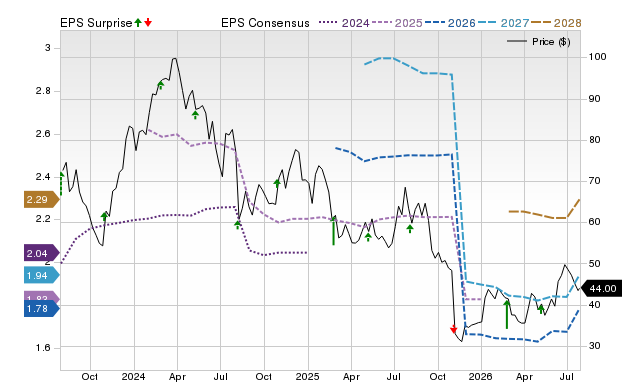Click the green up arrow in EPS Surprise legend
Screen dimensions: 640x382
pos(138,23)
